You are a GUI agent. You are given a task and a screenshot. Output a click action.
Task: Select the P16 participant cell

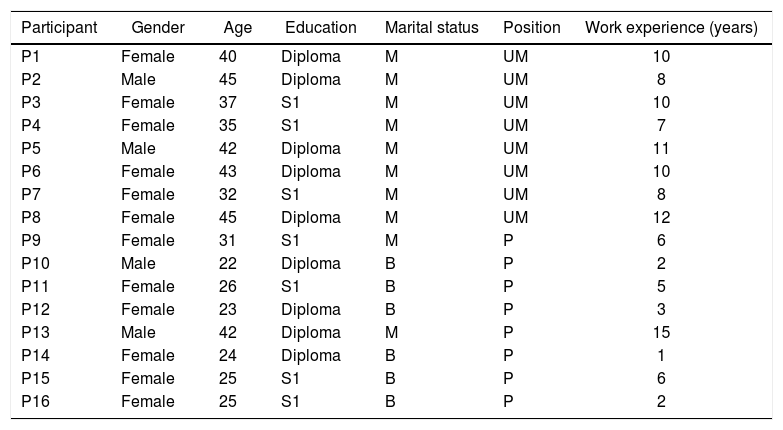tap(34, 402)
